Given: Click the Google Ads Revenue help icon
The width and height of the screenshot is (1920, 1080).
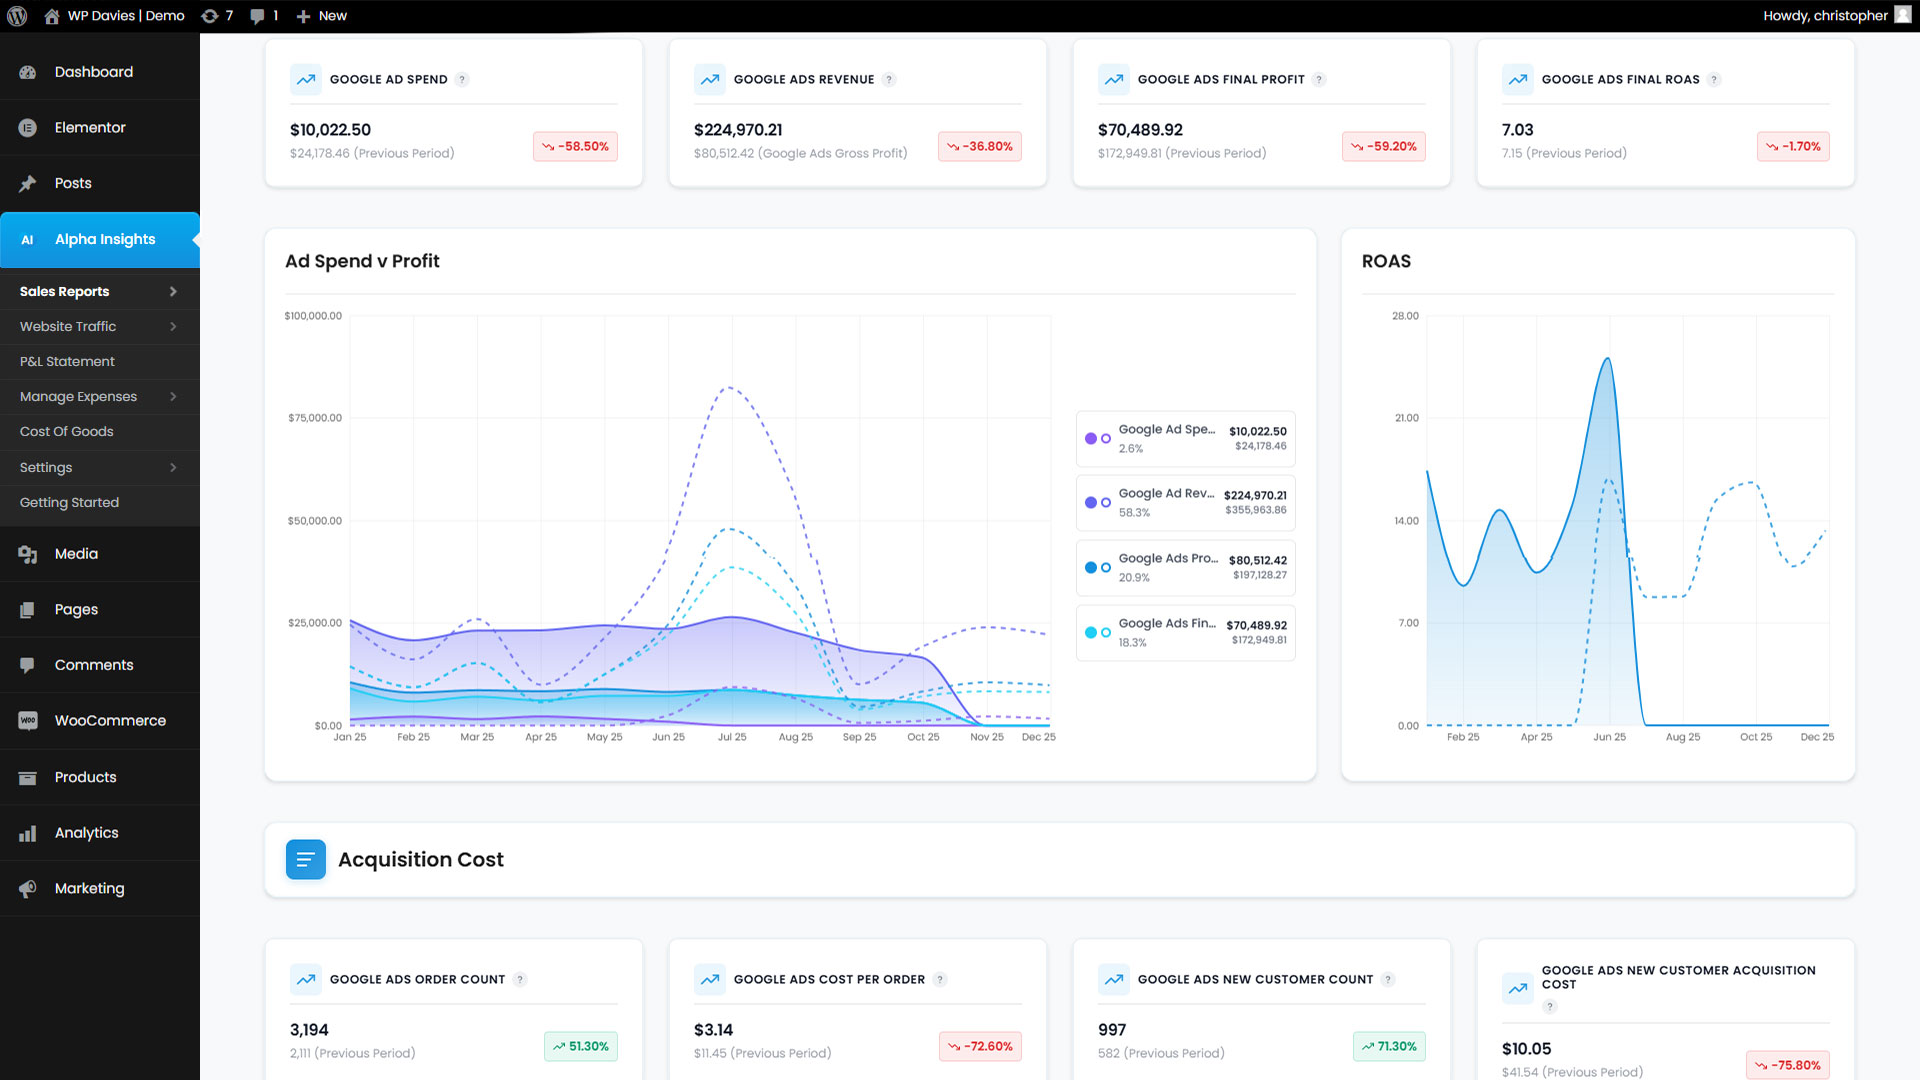Looking at the screenshot, I should click(889, 80).
